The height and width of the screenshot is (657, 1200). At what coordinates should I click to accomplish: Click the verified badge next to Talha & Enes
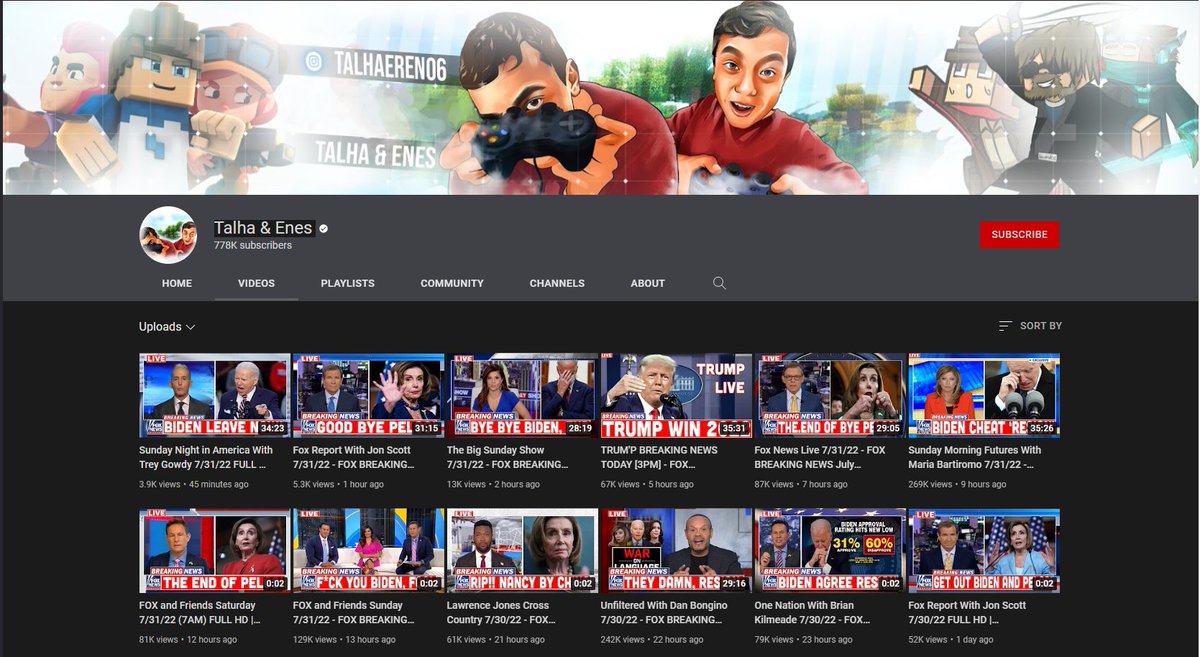(x=324, y=229)
